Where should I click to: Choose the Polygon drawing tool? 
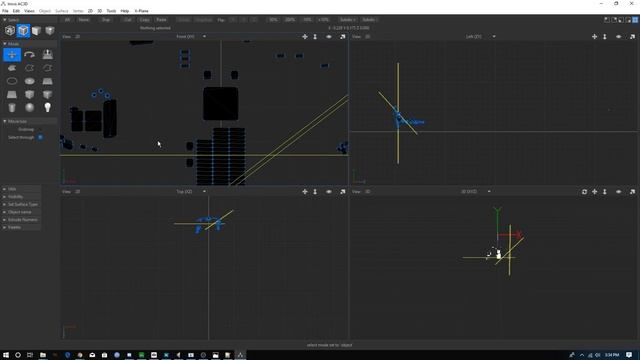[x=12, y=68]
